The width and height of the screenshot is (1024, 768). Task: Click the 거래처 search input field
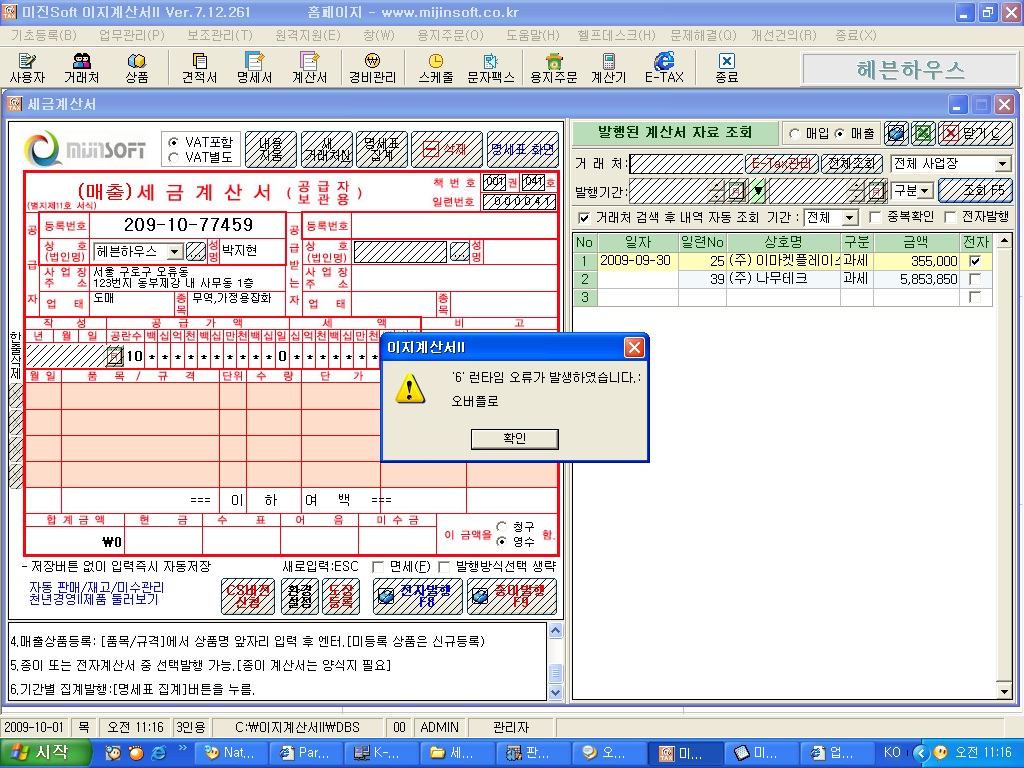point(686,163)
